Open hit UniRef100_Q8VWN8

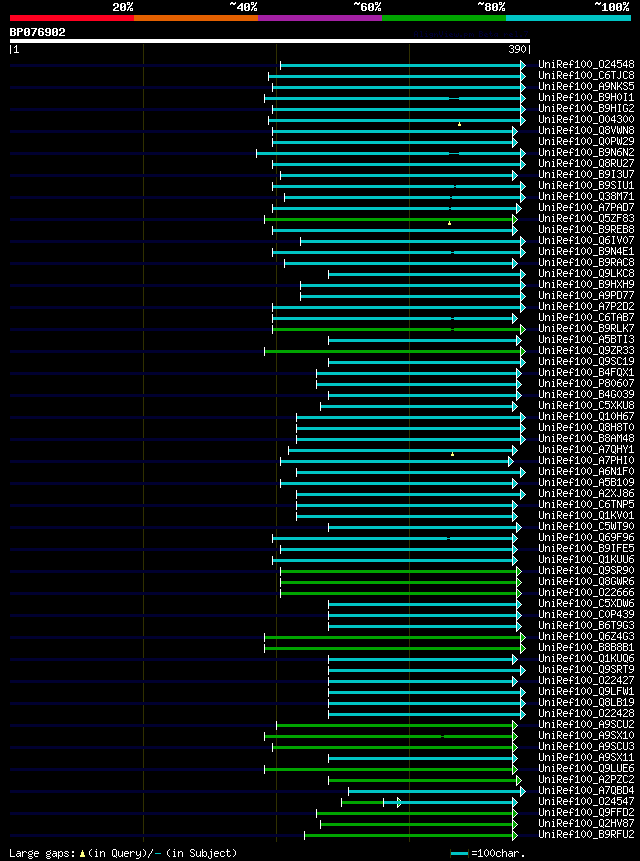(x=586, y=130)
